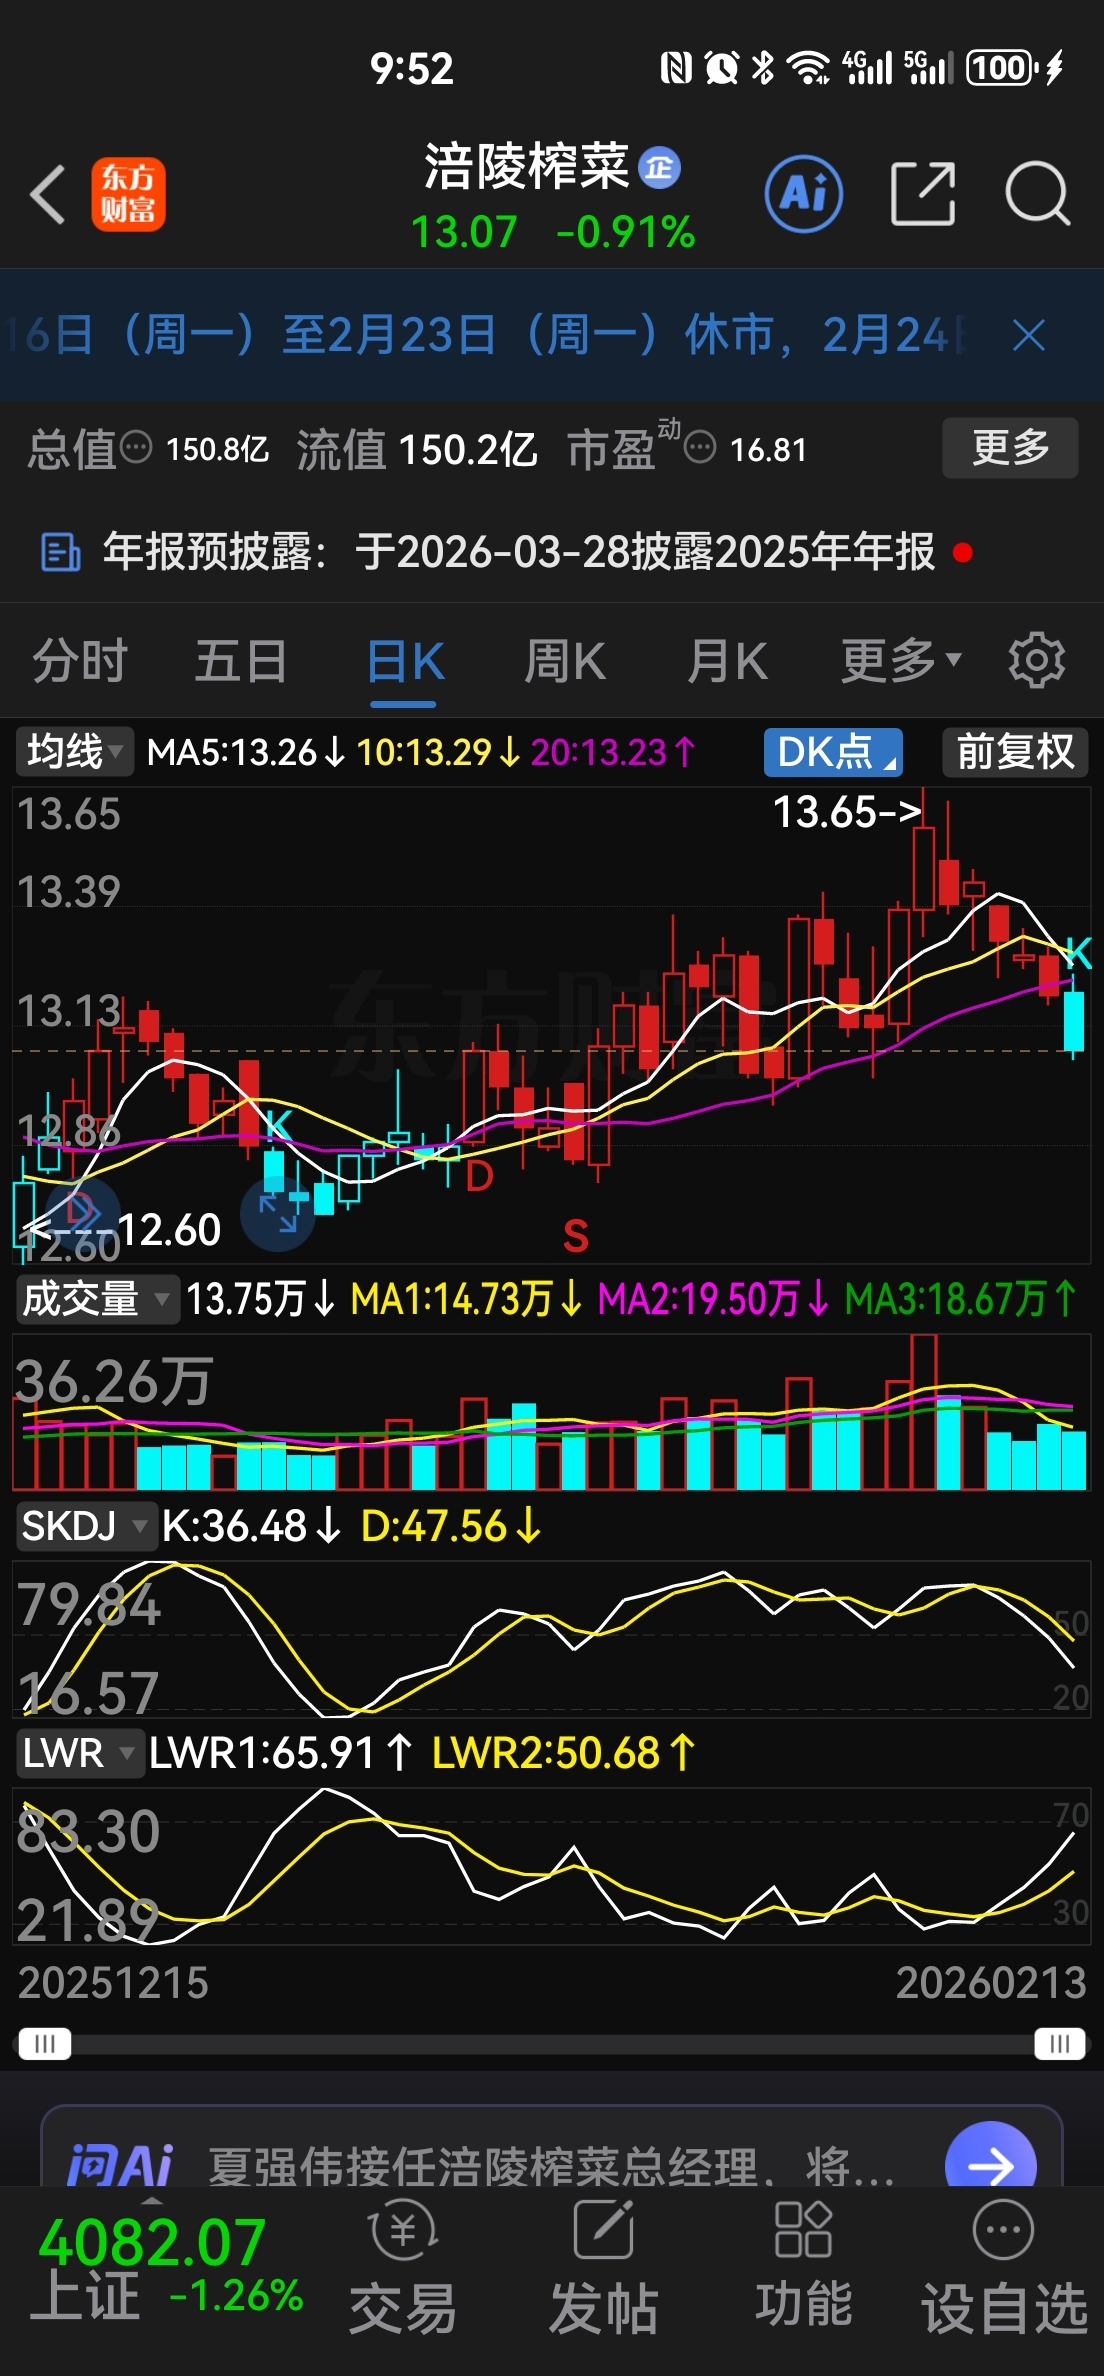Open the annual report document icon

coord(60,552)
